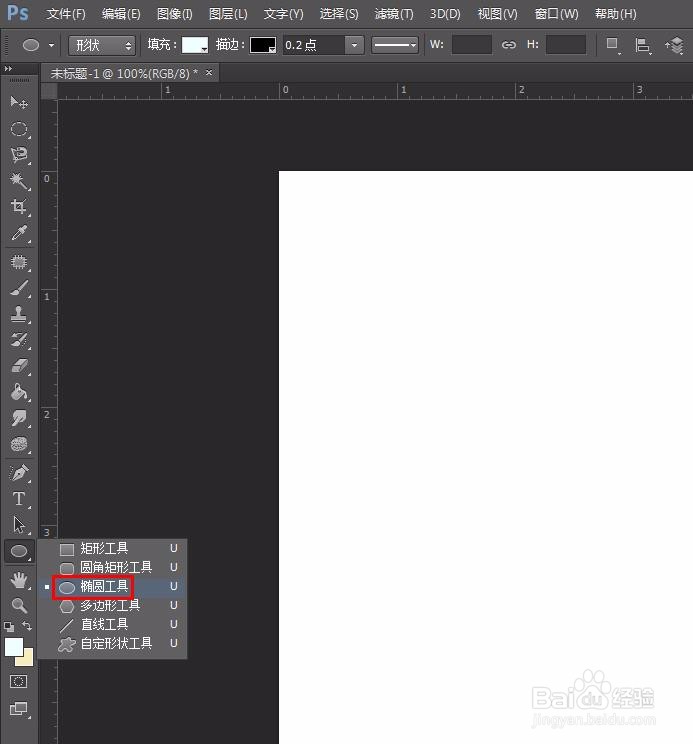Open the 描边 stroke color picker
This screenshot has width=693, height=744.
click(x=263, y=45)
